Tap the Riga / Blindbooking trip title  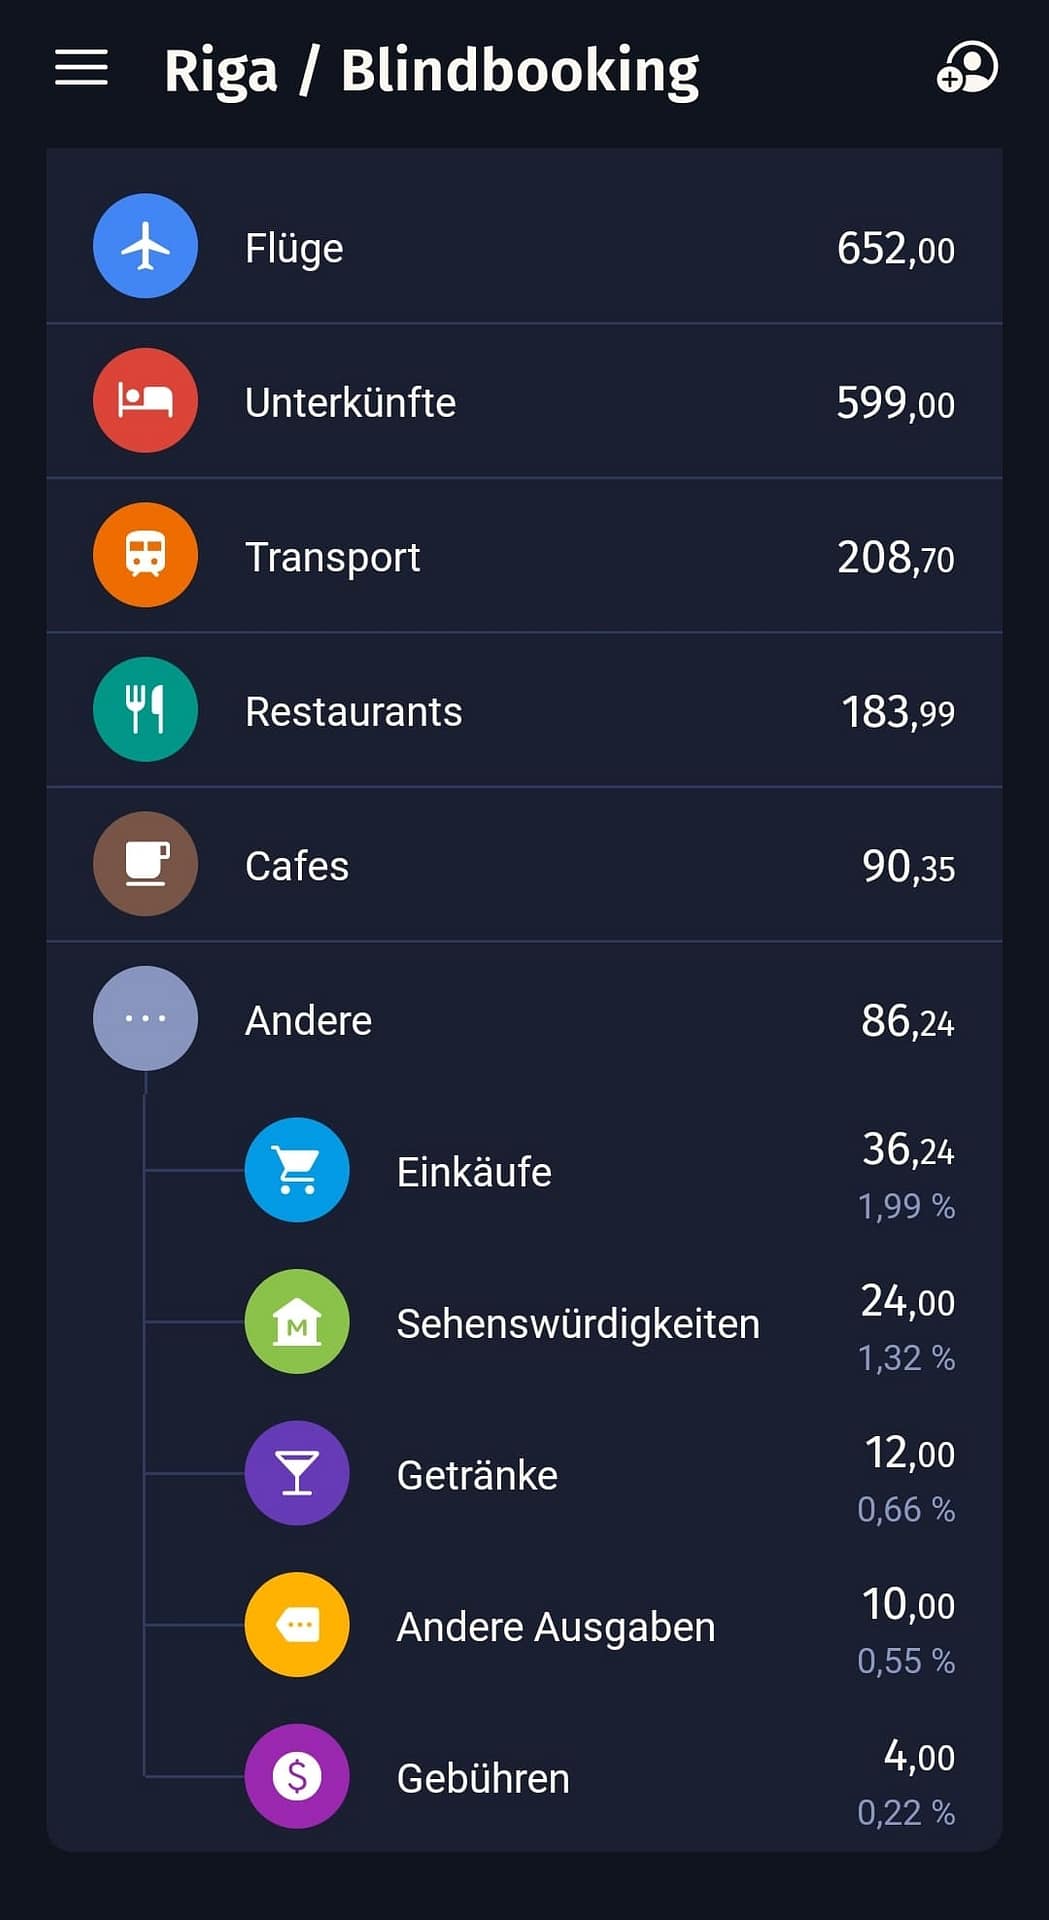point(431,71)
